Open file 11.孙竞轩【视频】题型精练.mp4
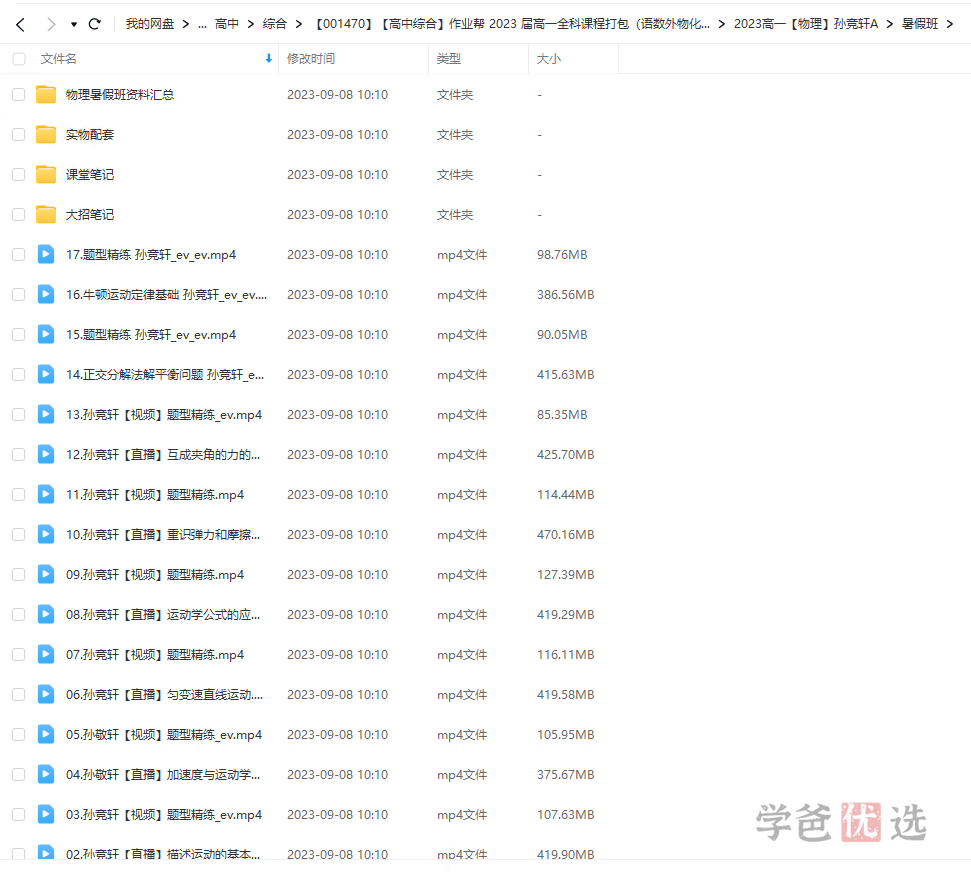The height and width of the screenshot is (882, 971). [155, 494]
